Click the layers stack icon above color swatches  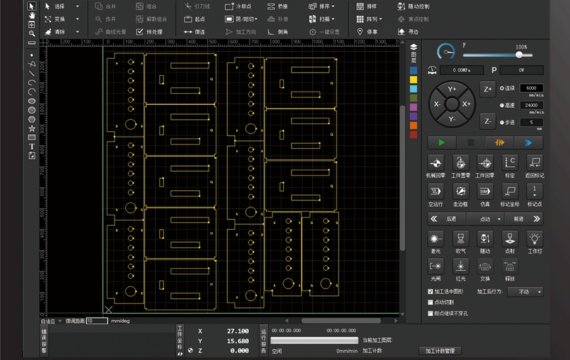pyautogui.click(x=414, y=47)
